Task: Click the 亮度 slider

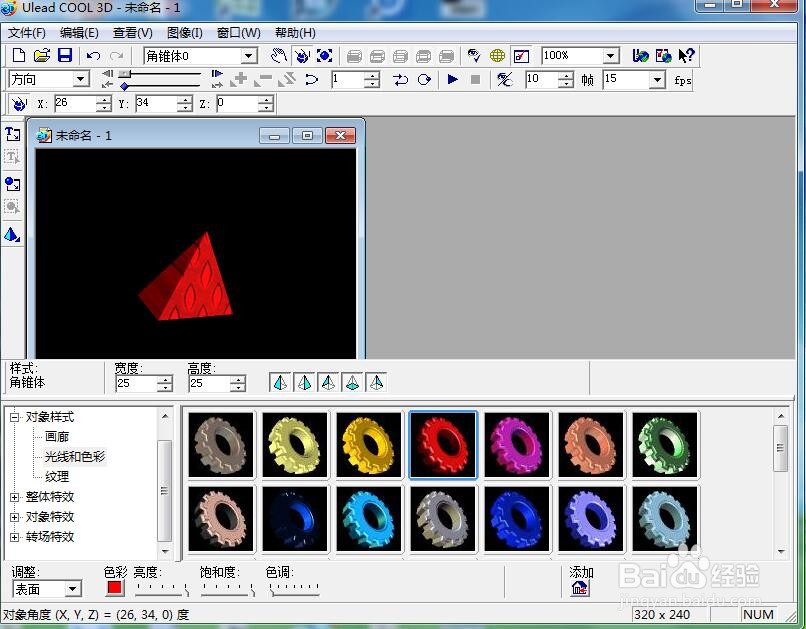Action: point(161,589)
